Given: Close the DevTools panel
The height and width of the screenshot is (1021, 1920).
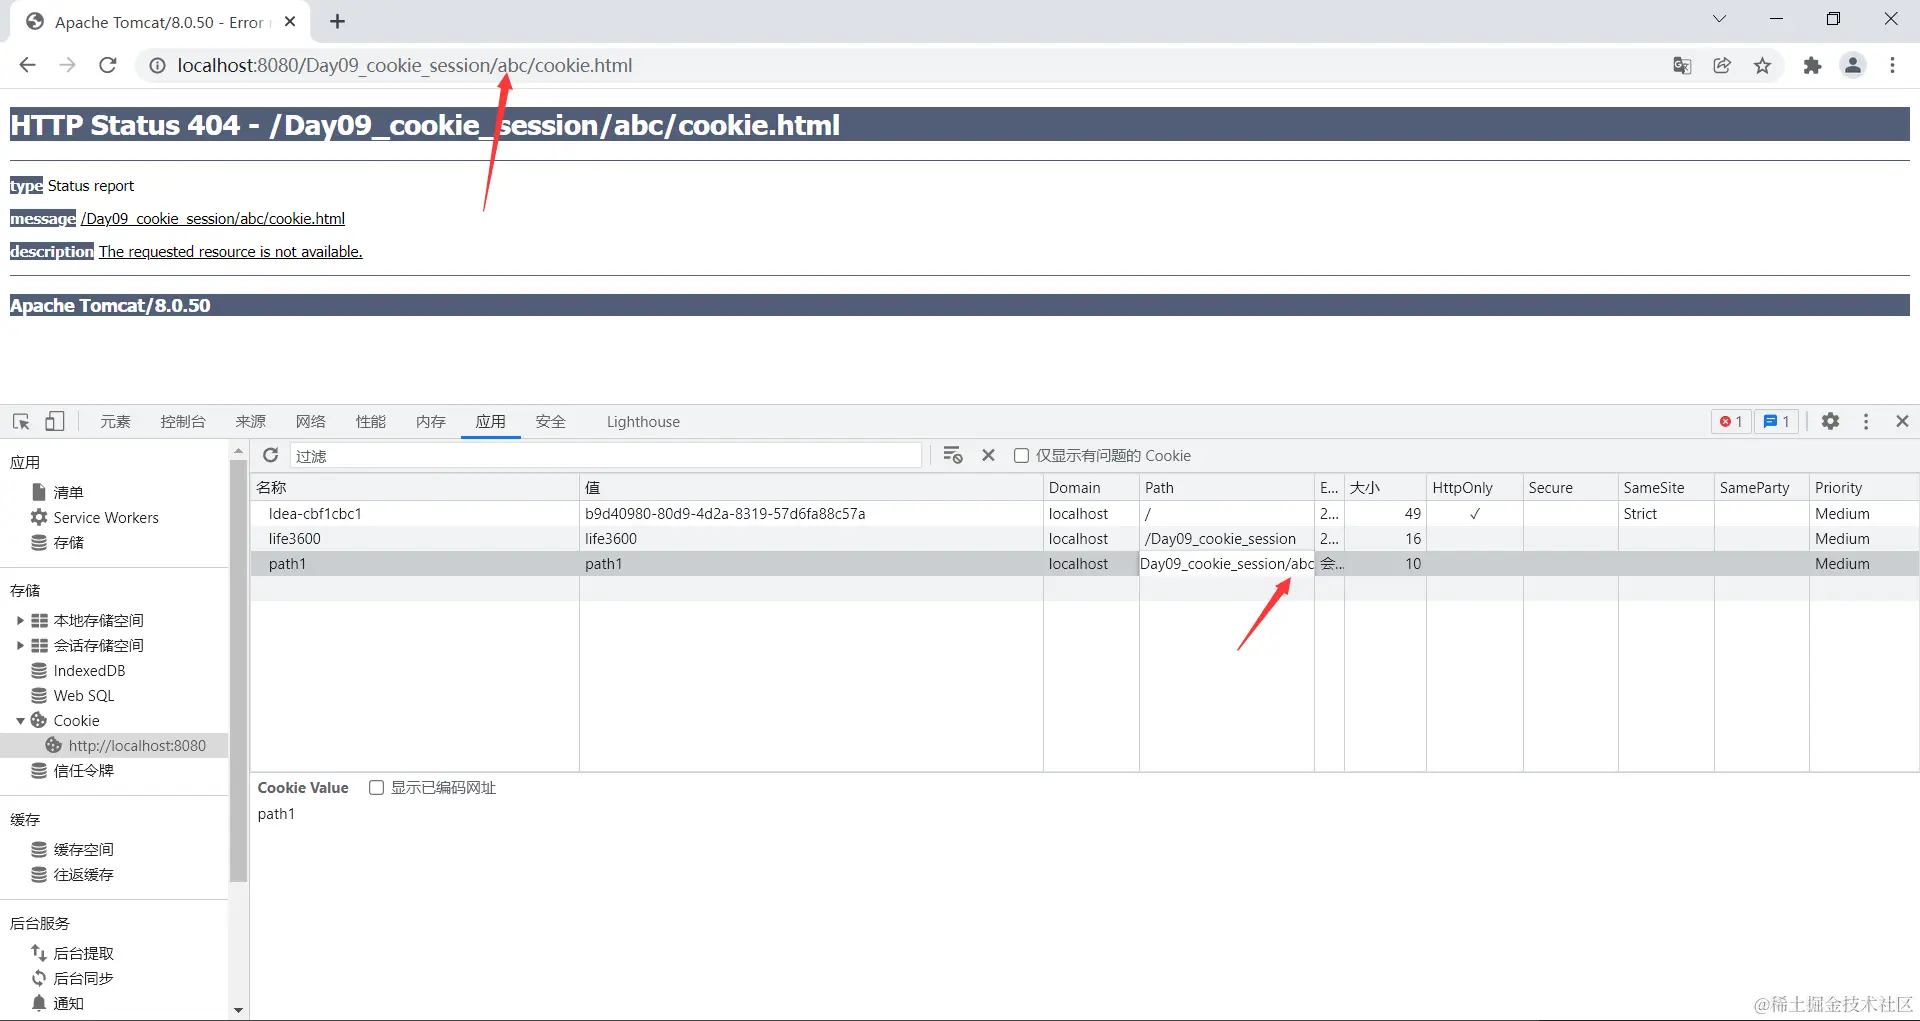Looking at the screenshot, I should click(x=1902, y=421).
